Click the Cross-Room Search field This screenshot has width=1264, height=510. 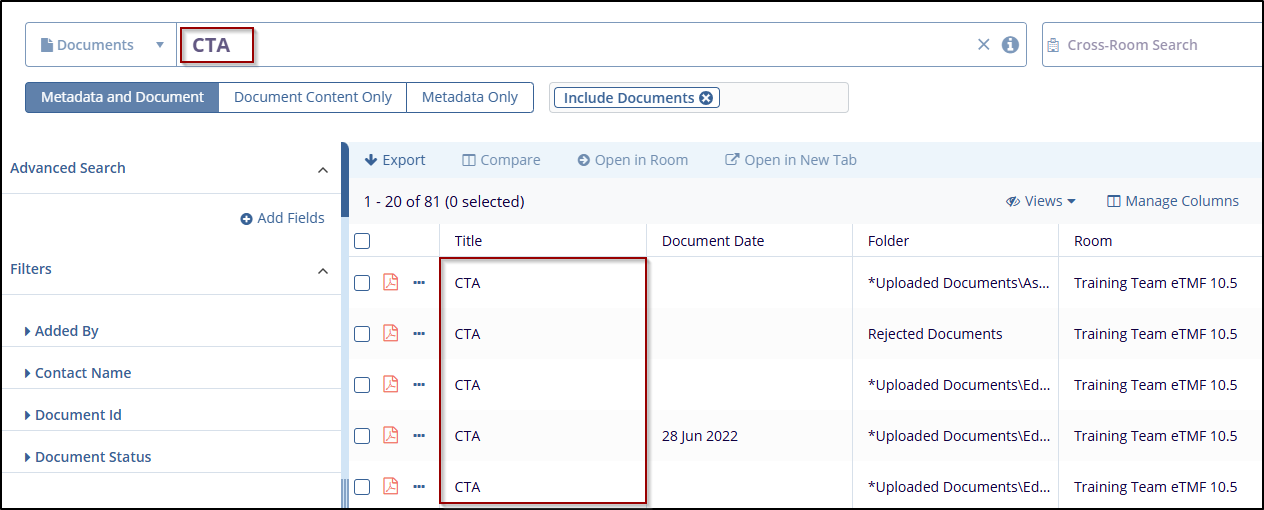point(1150,45)
